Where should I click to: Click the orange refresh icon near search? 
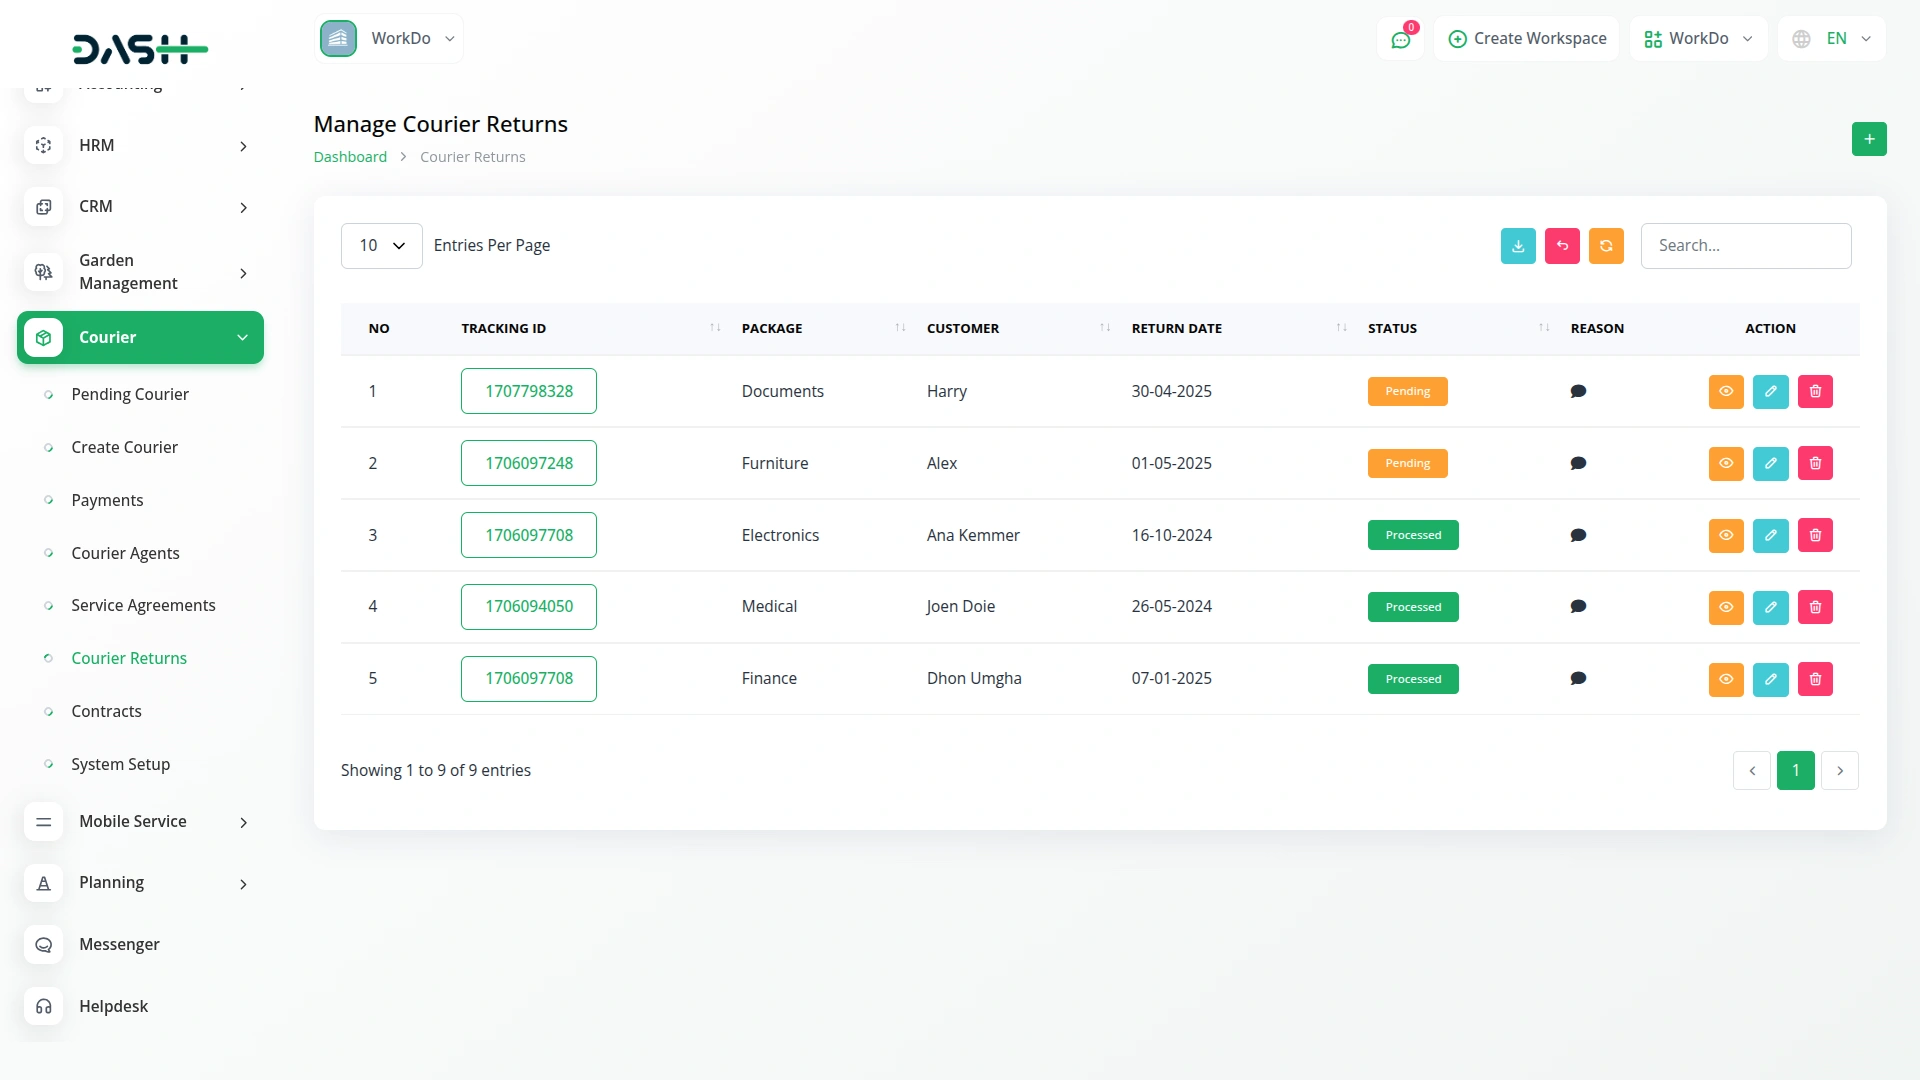[x=1605, y=246]
